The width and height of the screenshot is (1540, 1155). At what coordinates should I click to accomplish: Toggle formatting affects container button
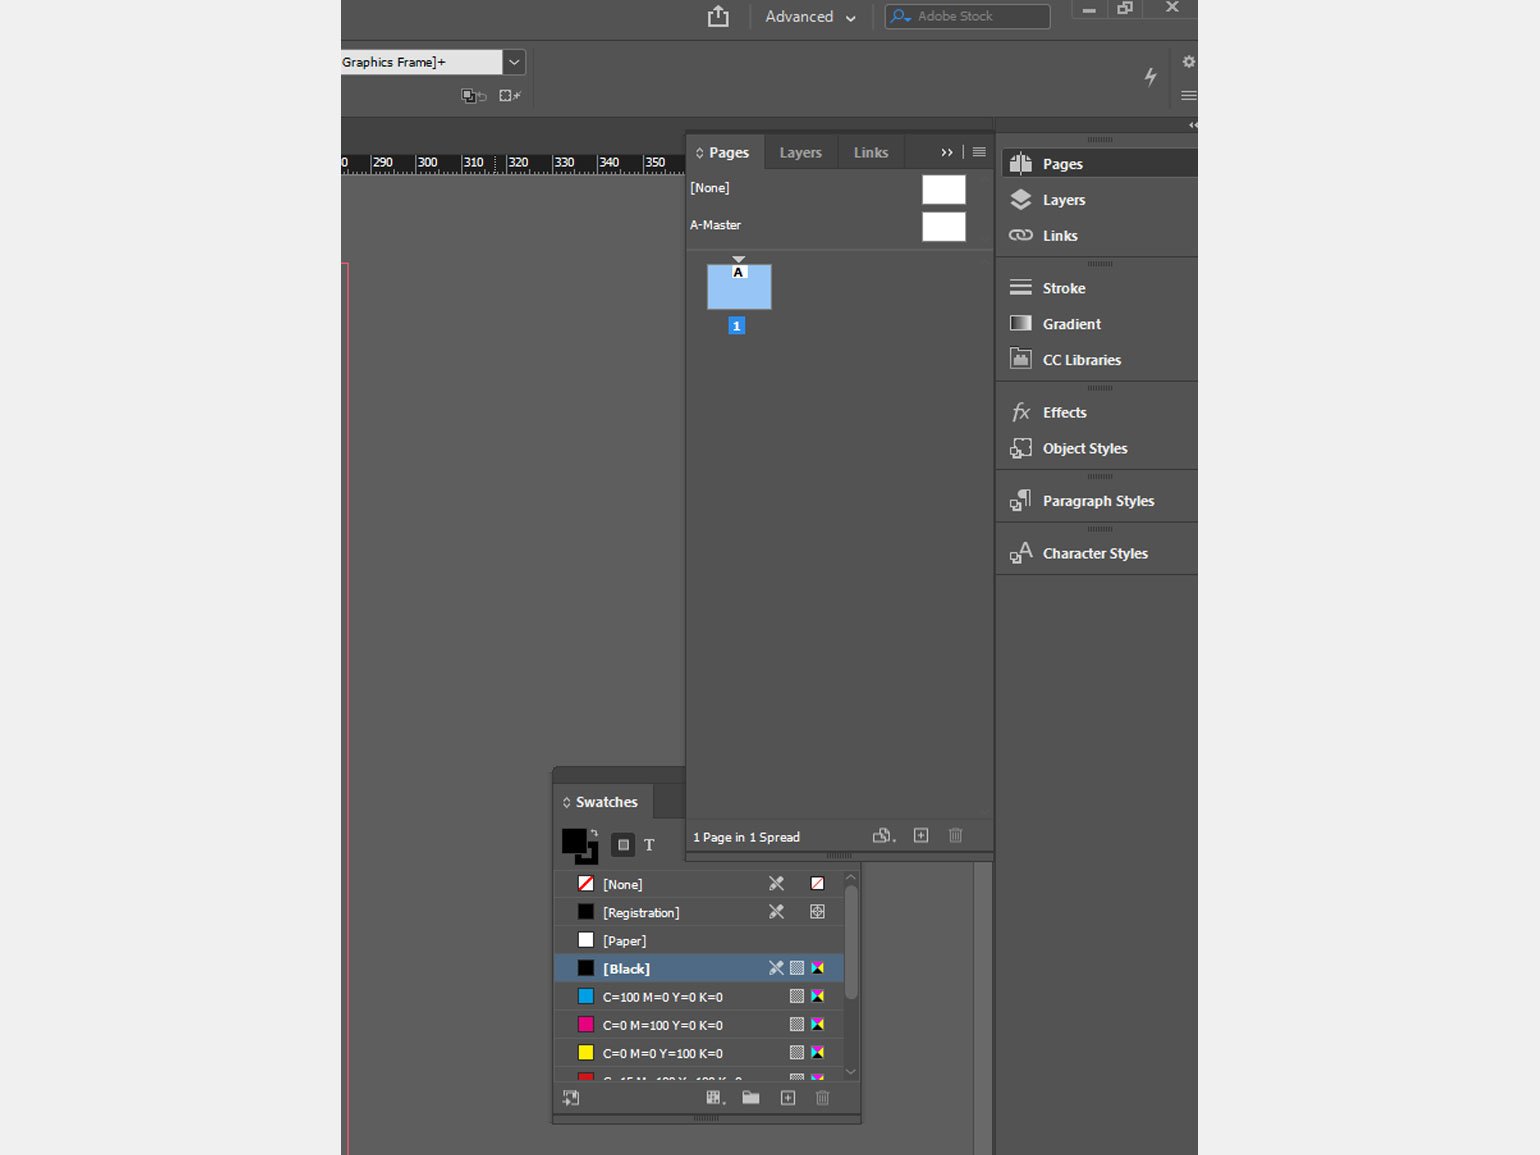[623, 845]
